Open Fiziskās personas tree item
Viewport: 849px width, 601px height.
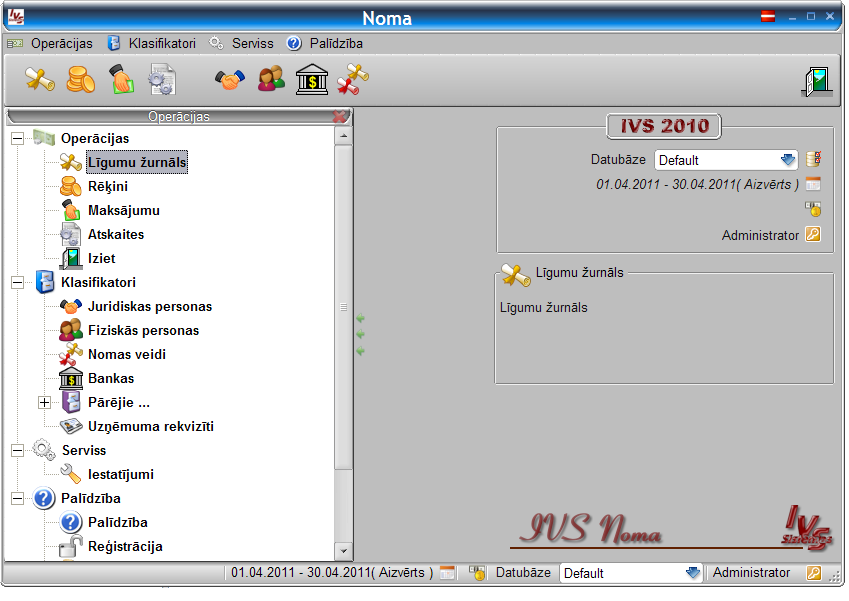tap(143, 330)
